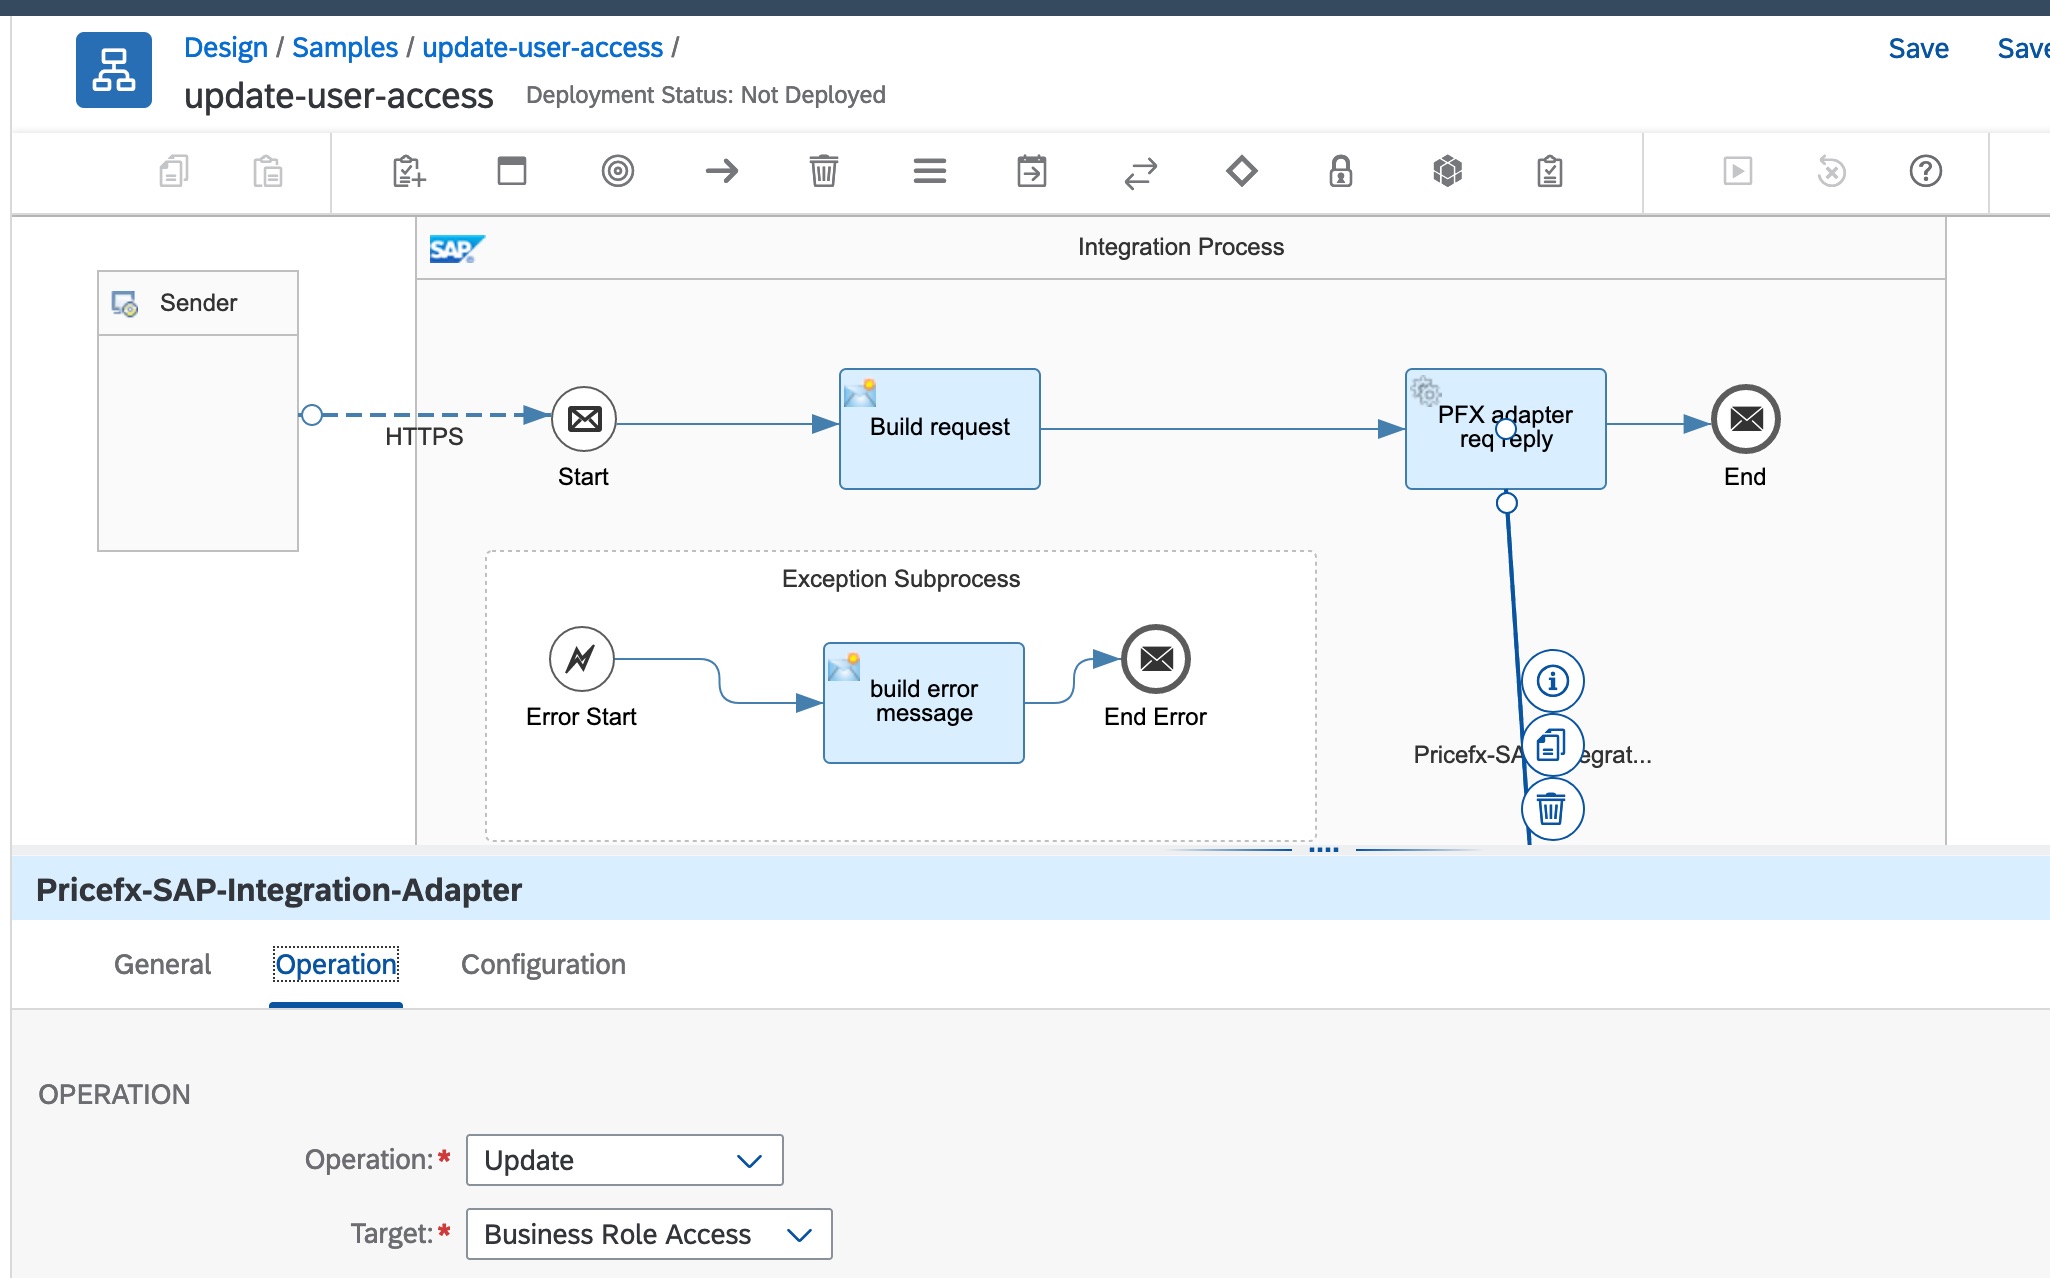Click the copy icon on adapter connection

point(1551,745)
